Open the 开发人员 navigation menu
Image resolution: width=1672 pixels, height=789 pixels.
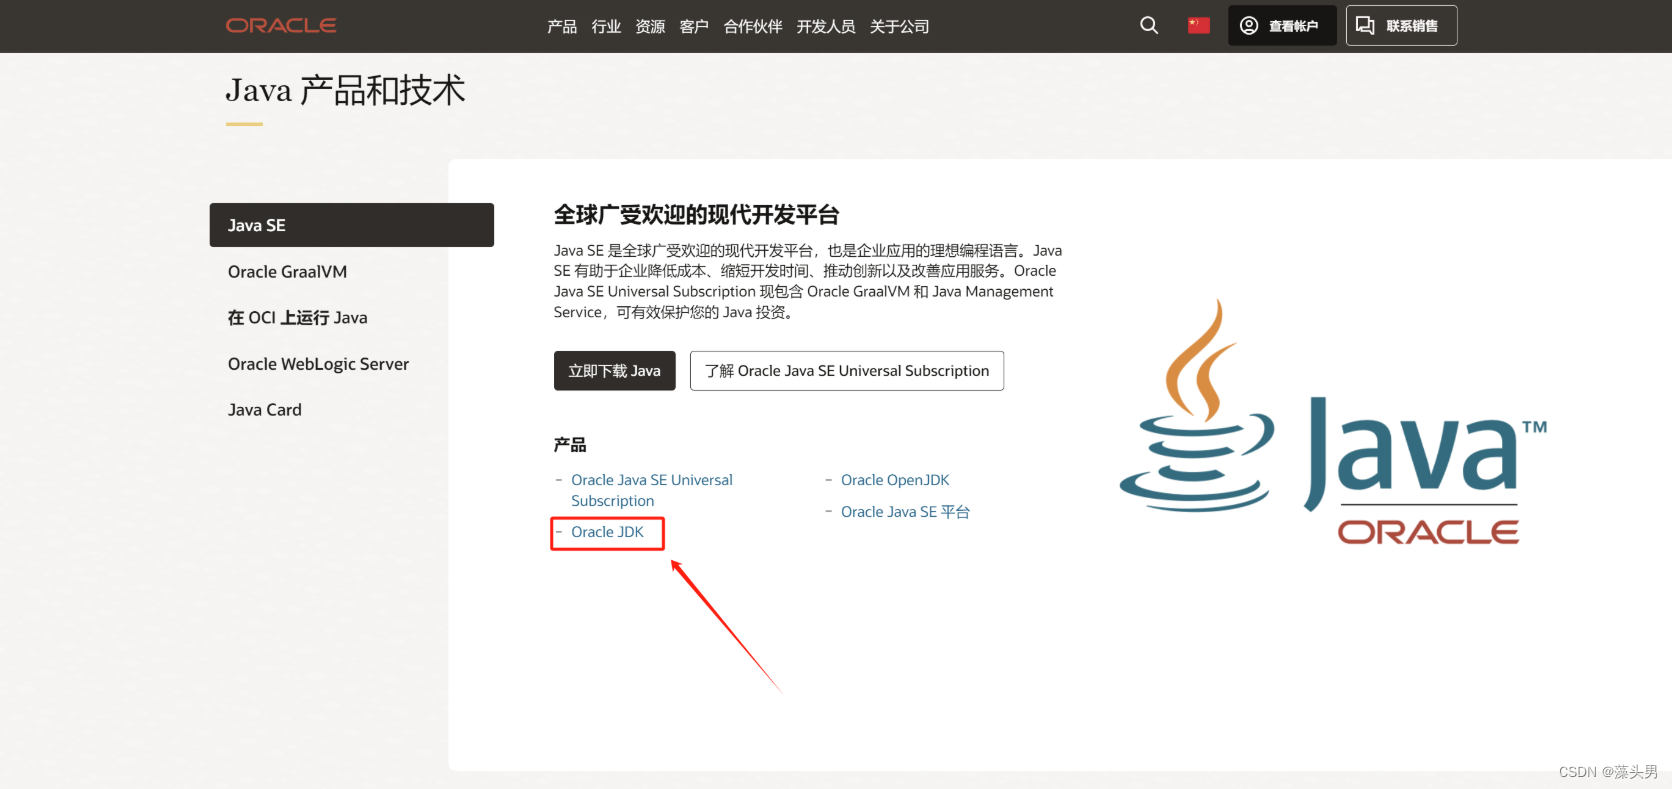pyautogui.click(x=826, y=26)
